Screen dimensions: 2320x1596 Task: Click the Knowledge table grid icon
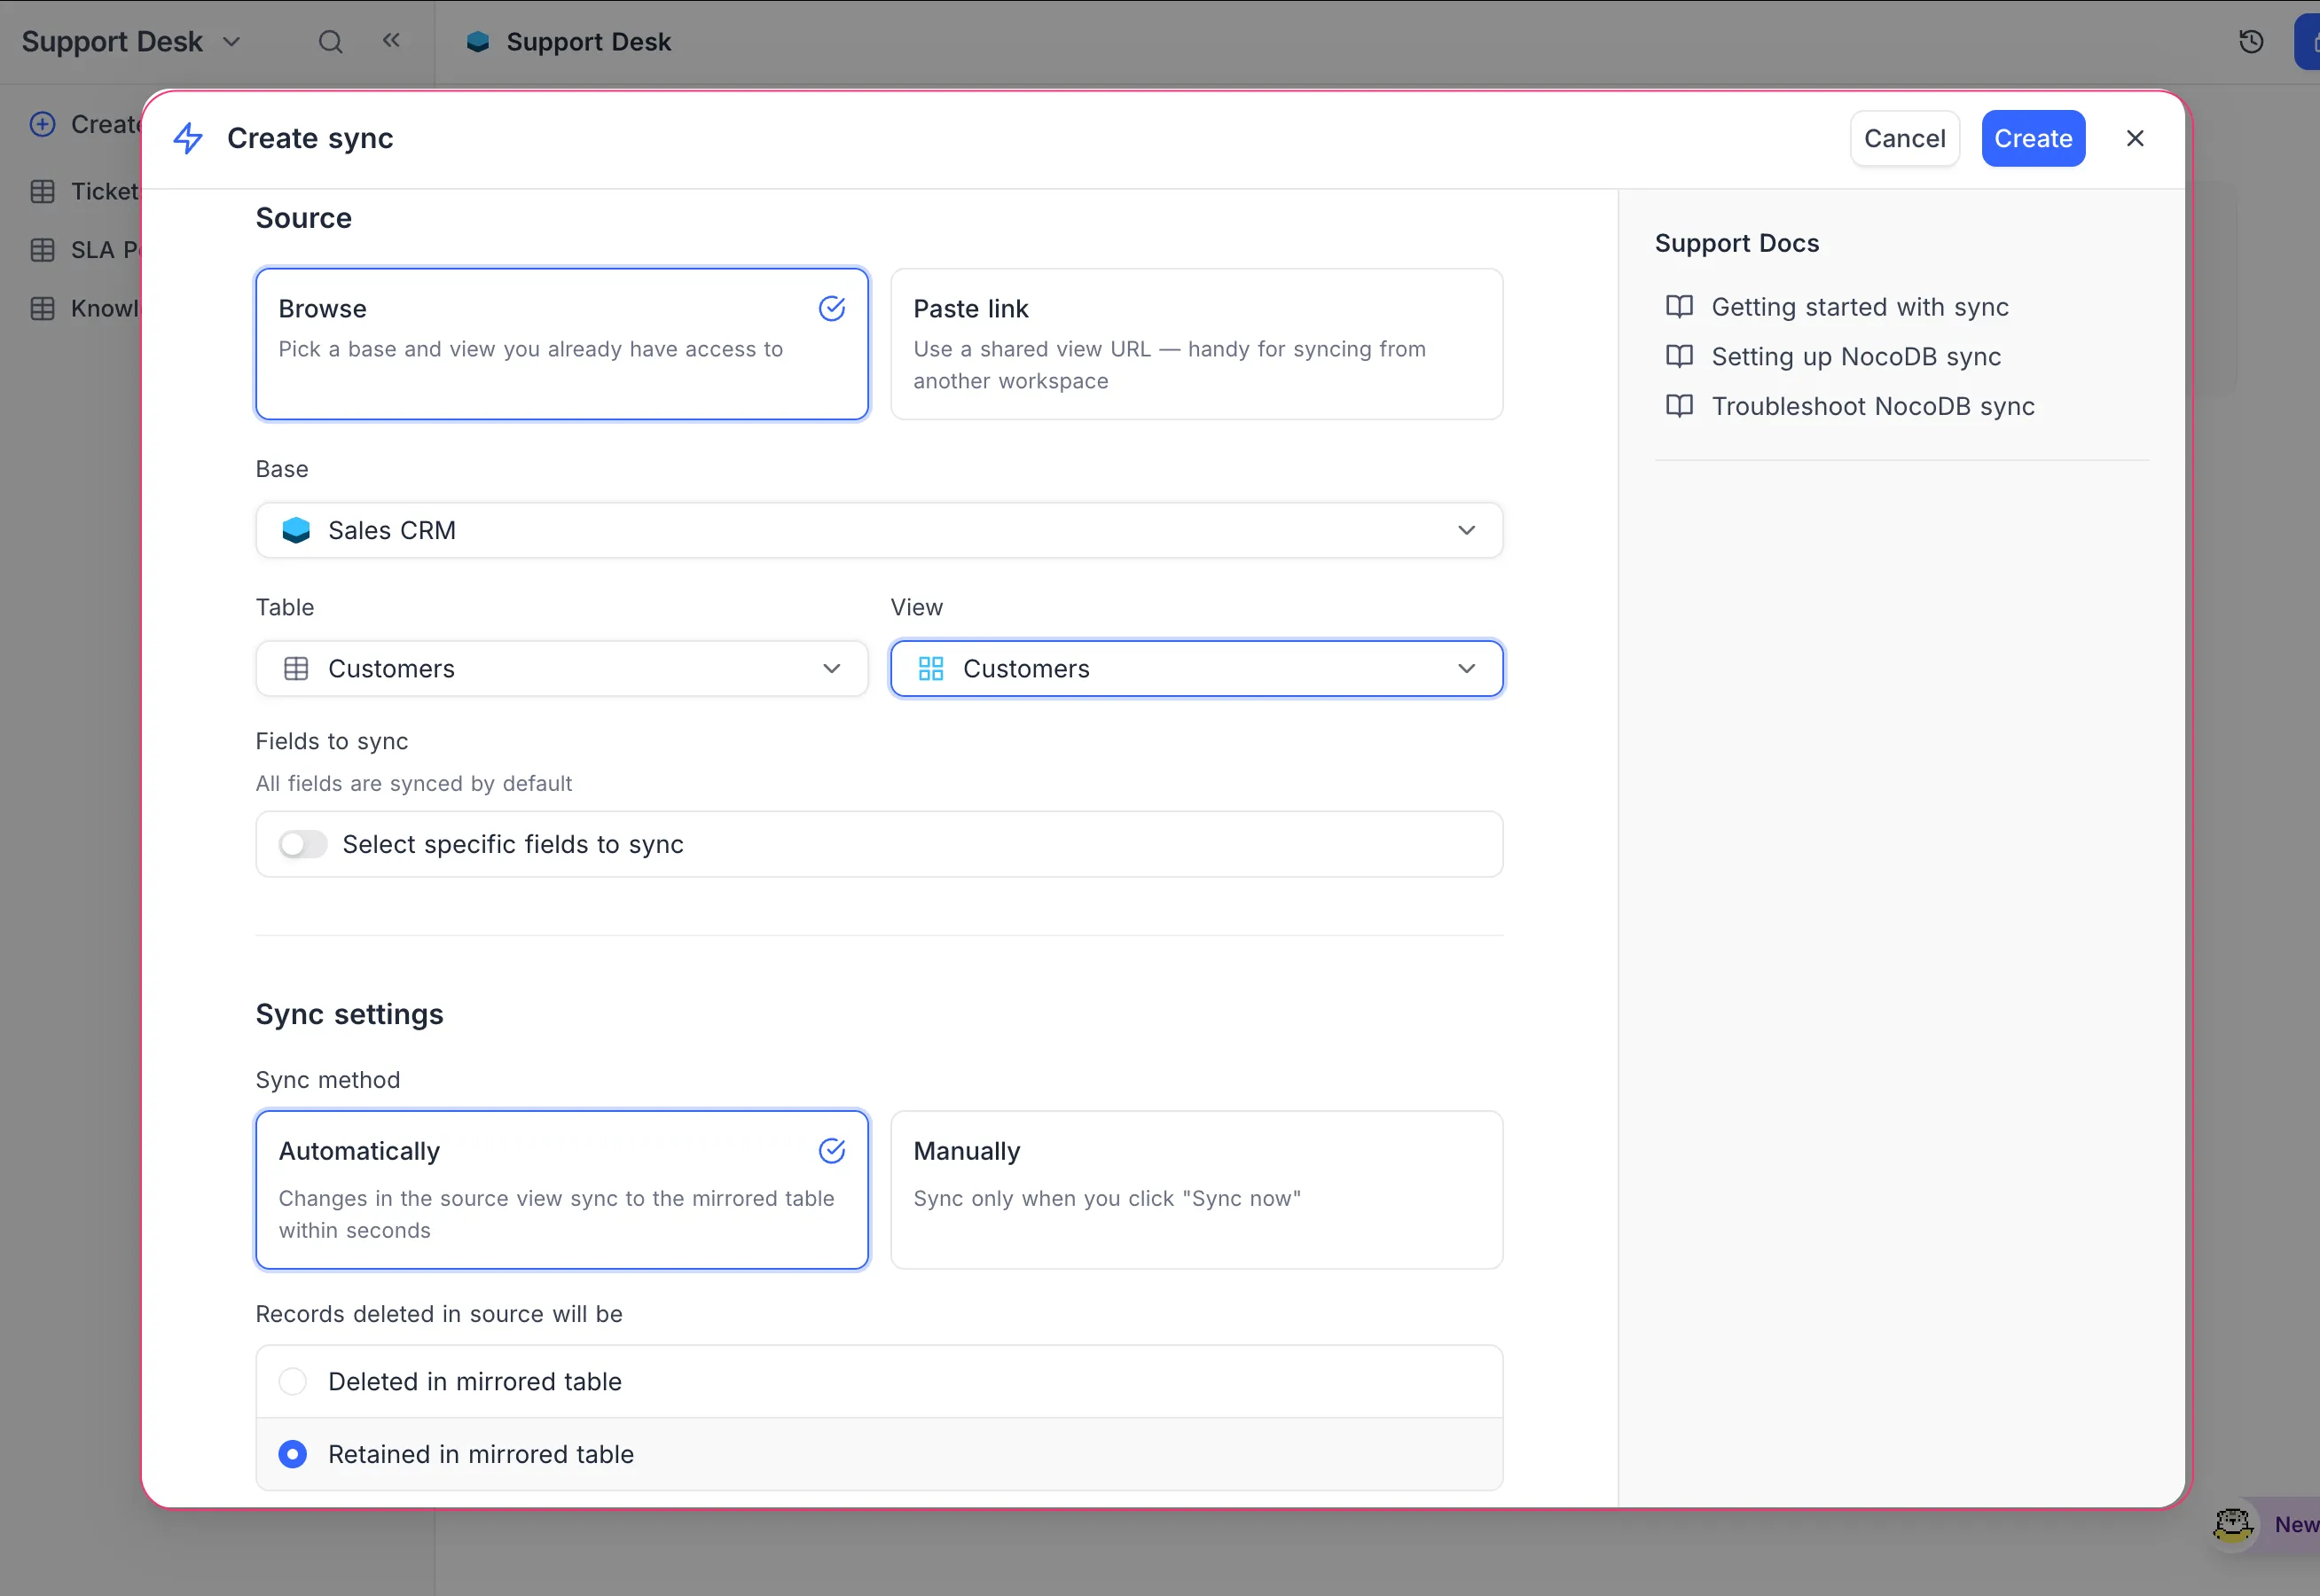(42, 308)
